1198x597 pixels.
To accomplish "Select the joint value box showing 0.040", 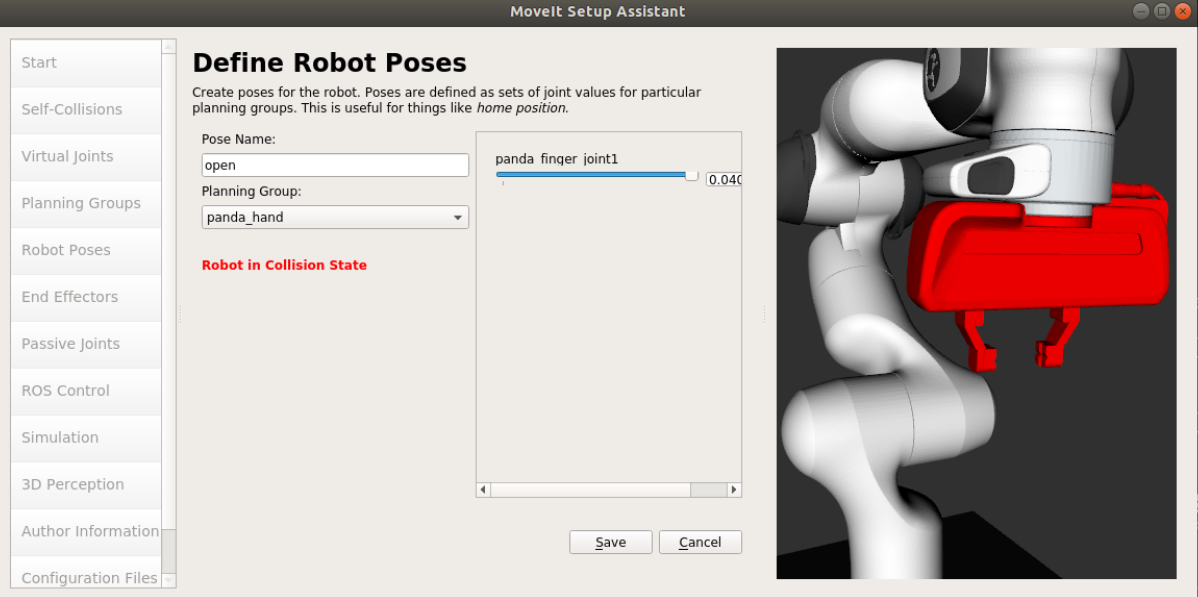I will point(723,180).
